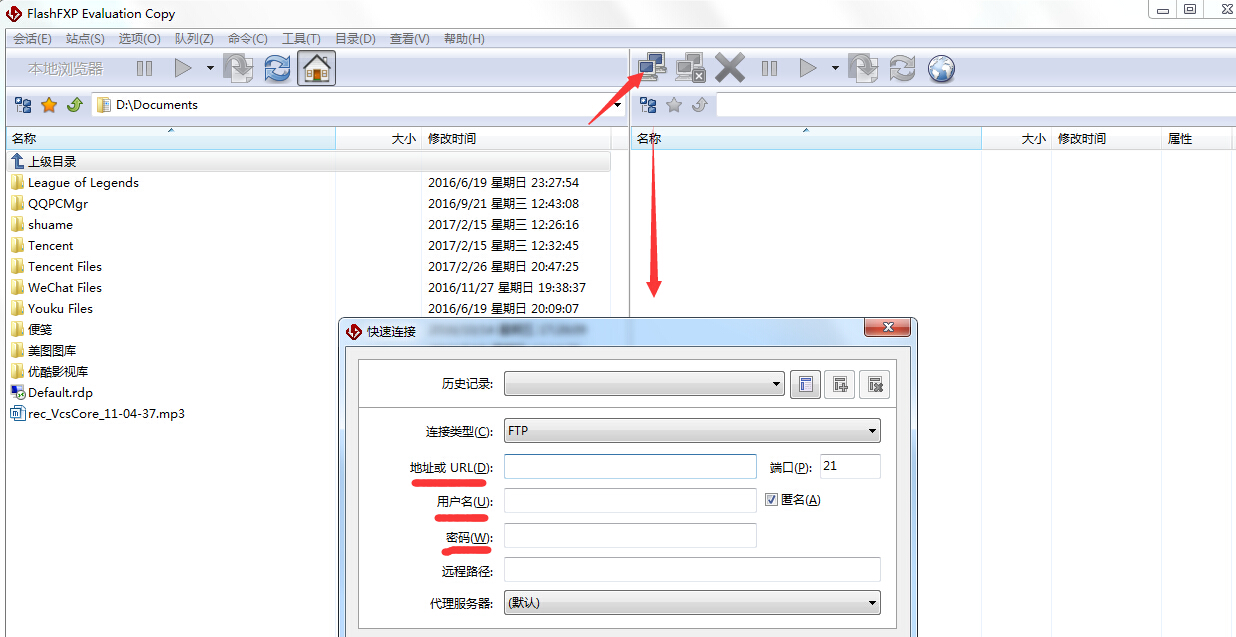1236x637 pixels.
Task: Toggle folder tree icon in remote path bar
Action: 648,105
